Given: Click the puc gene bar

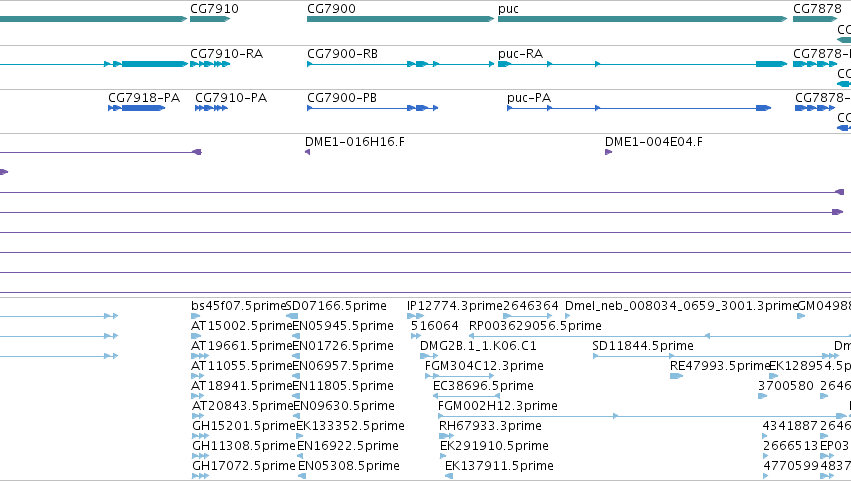Looking at the screenshot, I should click(x=643, y=19).
